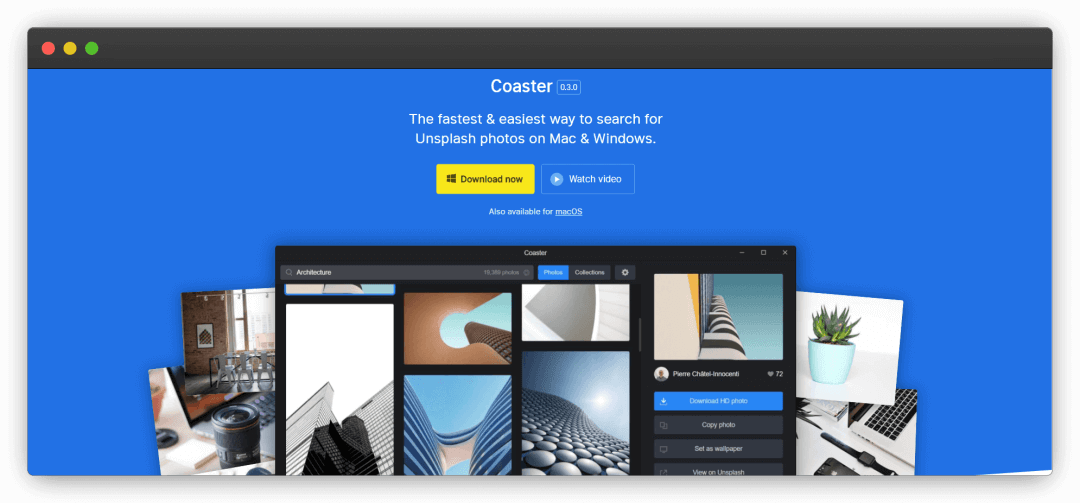Image resolution: width=1080 pixels, height=503 pixels.
Task: Play the Watch video button
Action: [588, 179]
